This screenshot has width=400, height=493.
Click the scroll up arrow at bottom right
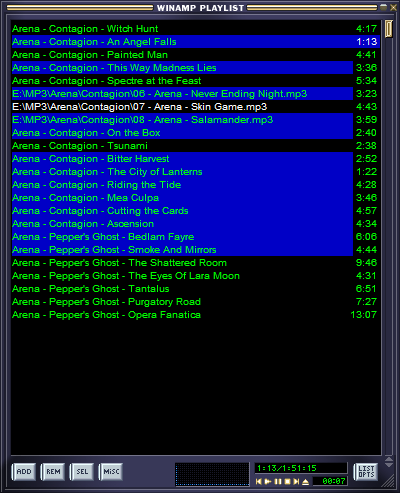point(389,459)
